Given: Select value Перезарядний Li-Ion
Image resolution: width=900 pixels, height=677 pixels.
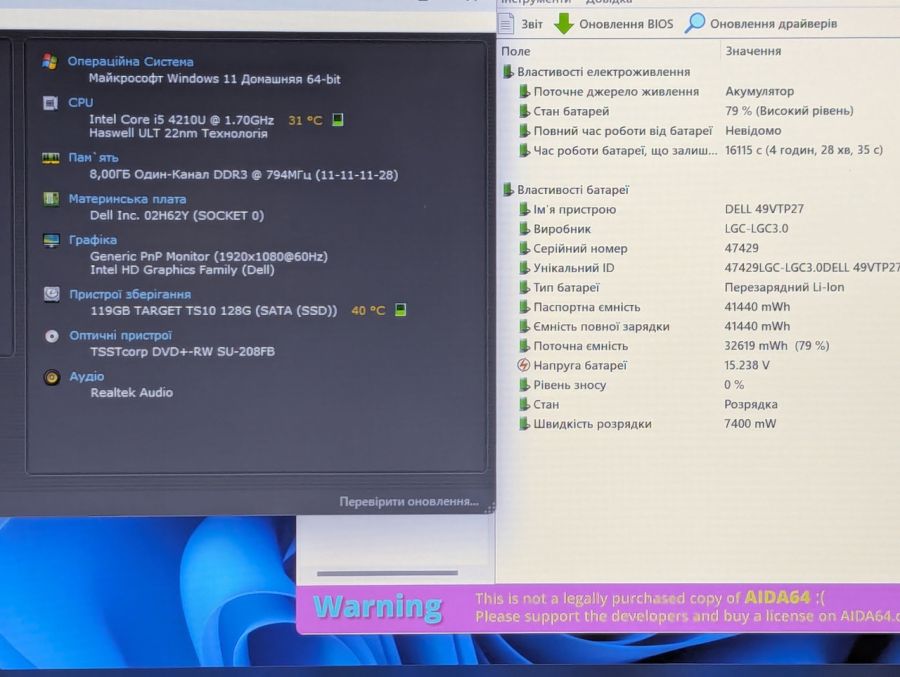Looking at the screenshot, I should tap(784, 287).
